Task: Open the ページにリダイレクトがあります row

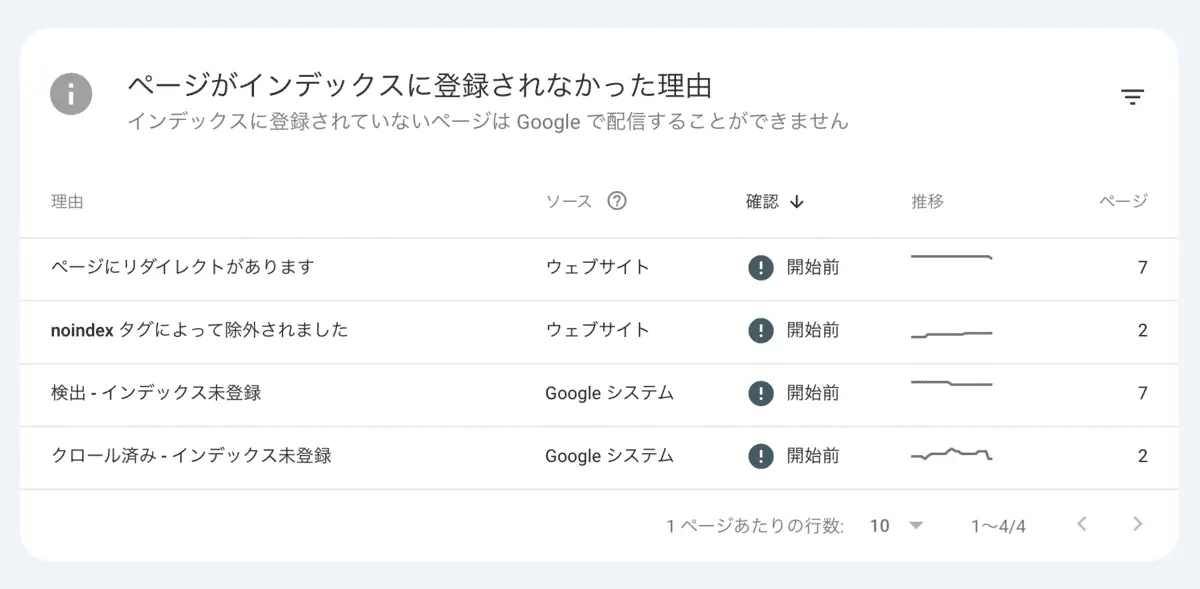Action: click(182, 267)
